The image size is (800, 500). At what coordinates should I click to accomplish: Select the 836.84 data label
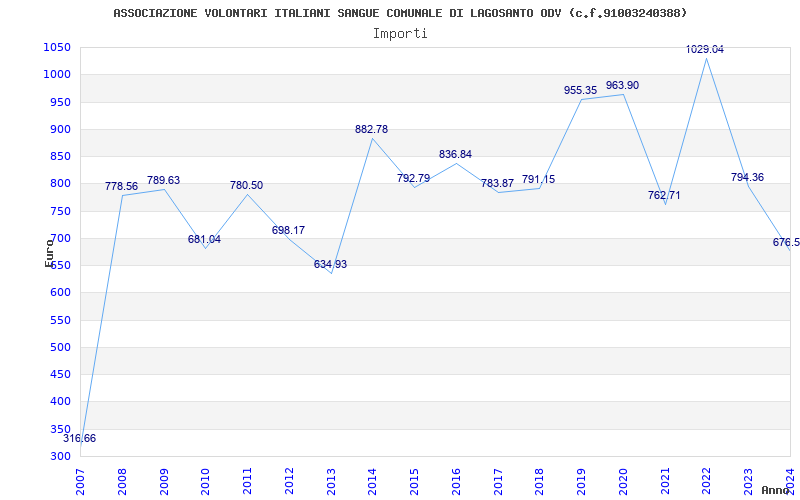pyautogui.click(x=455, y=154)
